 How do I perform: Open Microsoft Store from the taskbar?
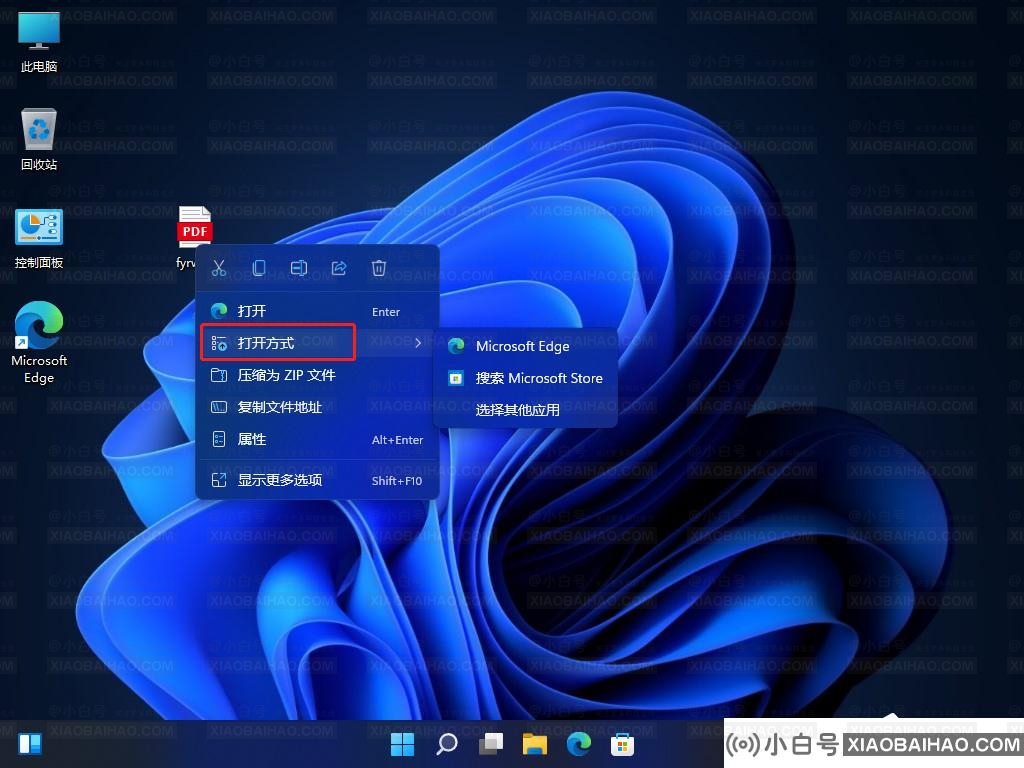(622, 744)
